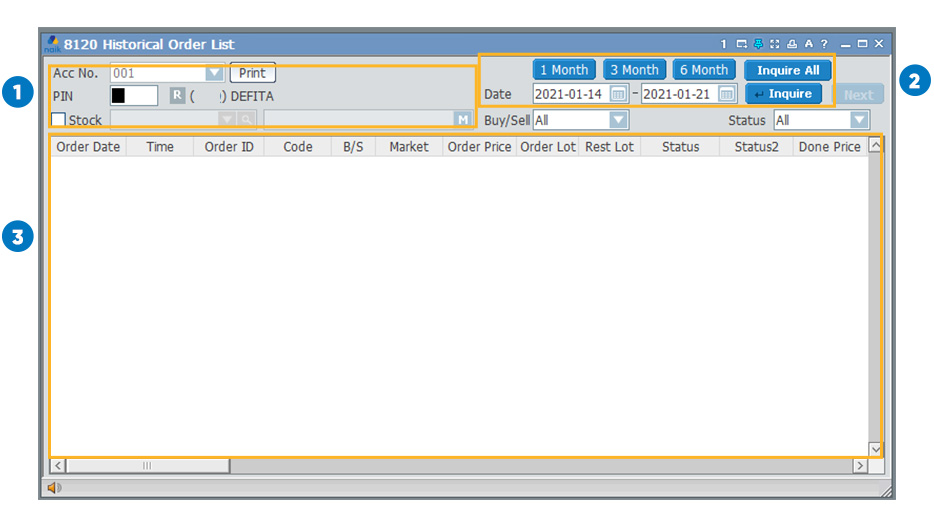This screenshot has width=934, height=526.
Task: Expand the Acc No. dropdown
Action: [214, 73]
